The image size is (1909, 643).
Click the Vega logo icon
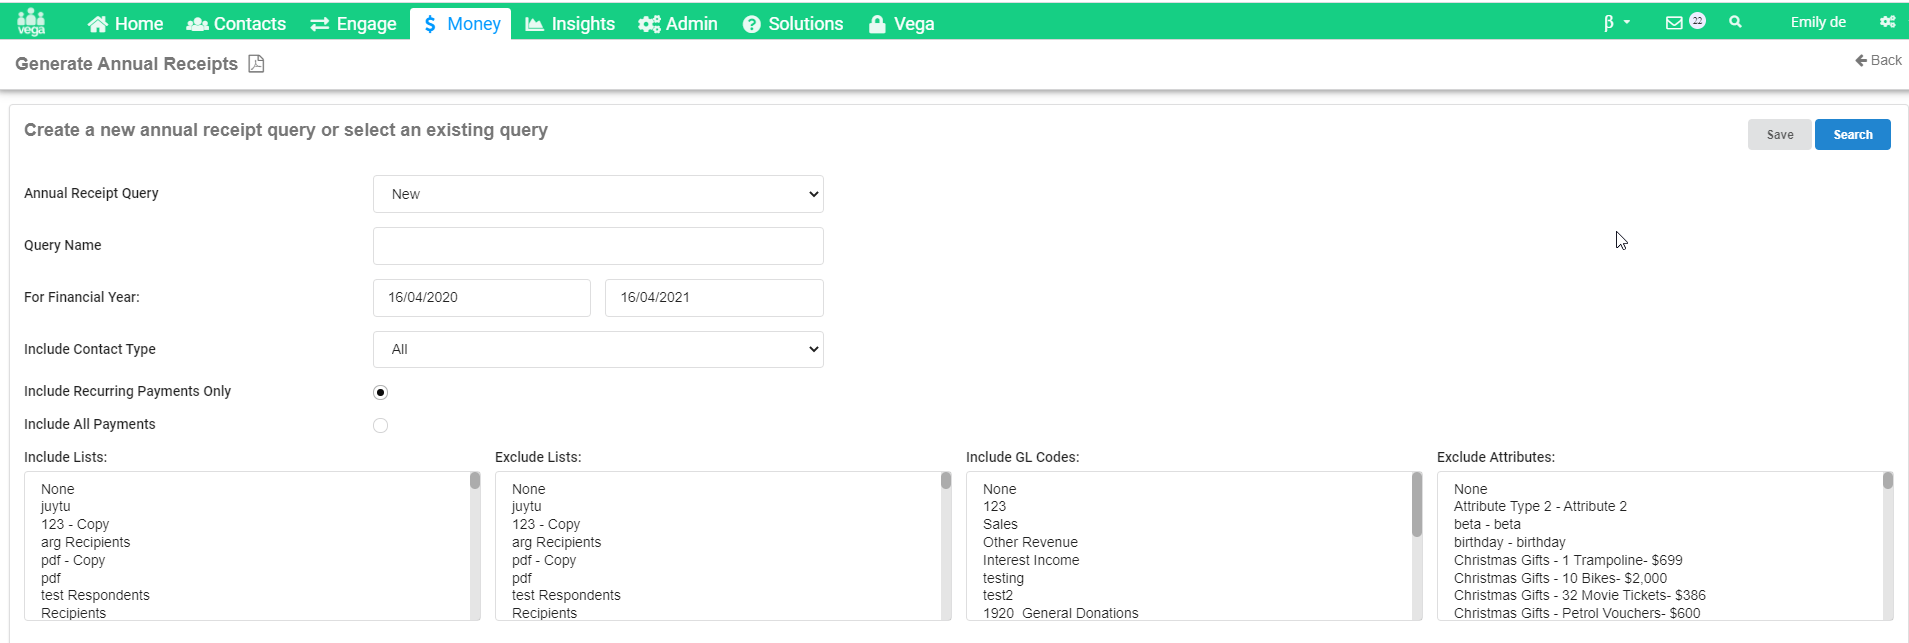(31, 22)
